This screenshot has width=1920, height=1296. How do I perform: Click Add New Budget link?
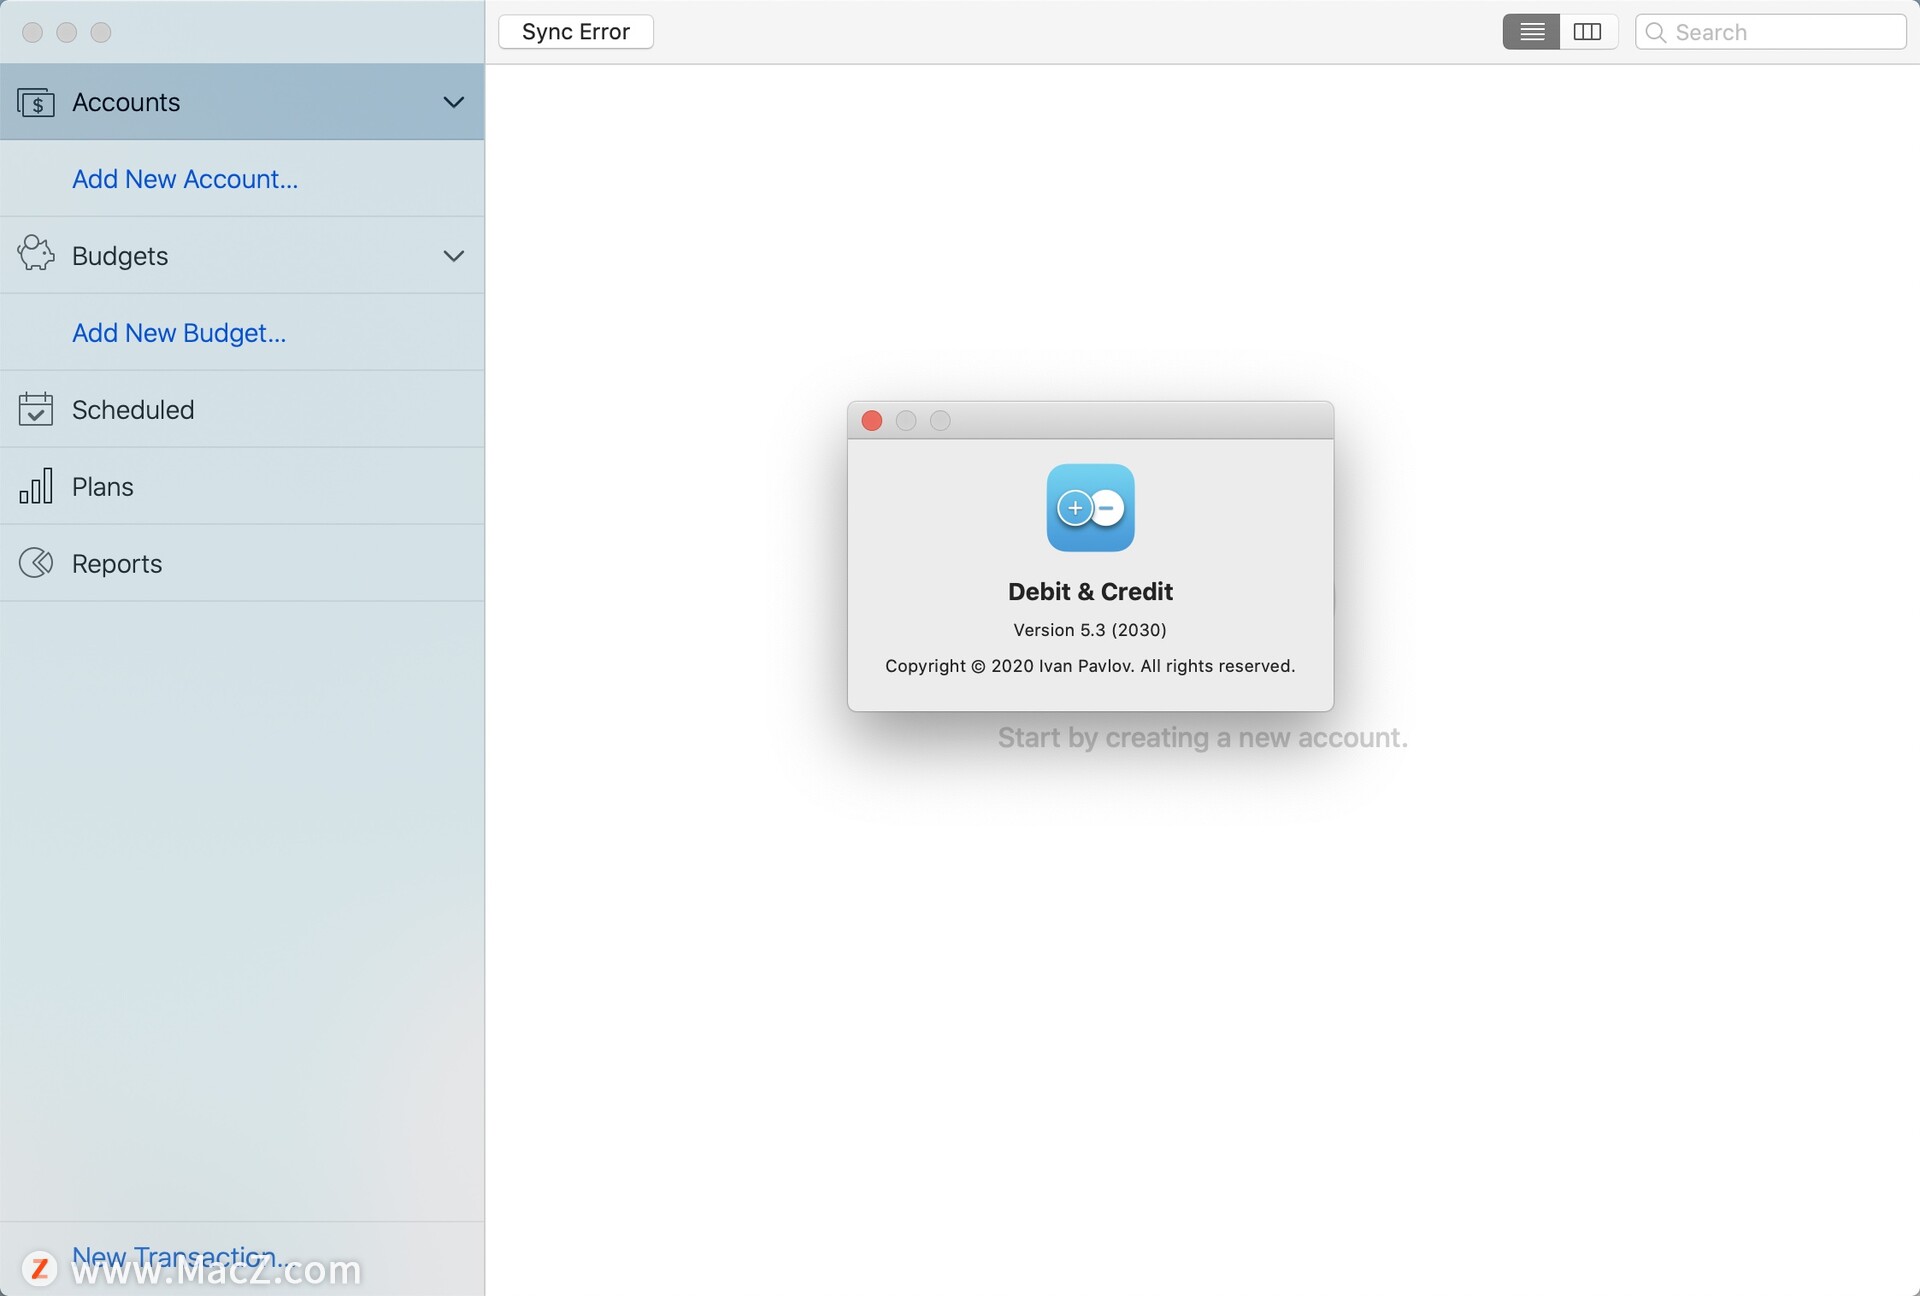pos(179,333)
